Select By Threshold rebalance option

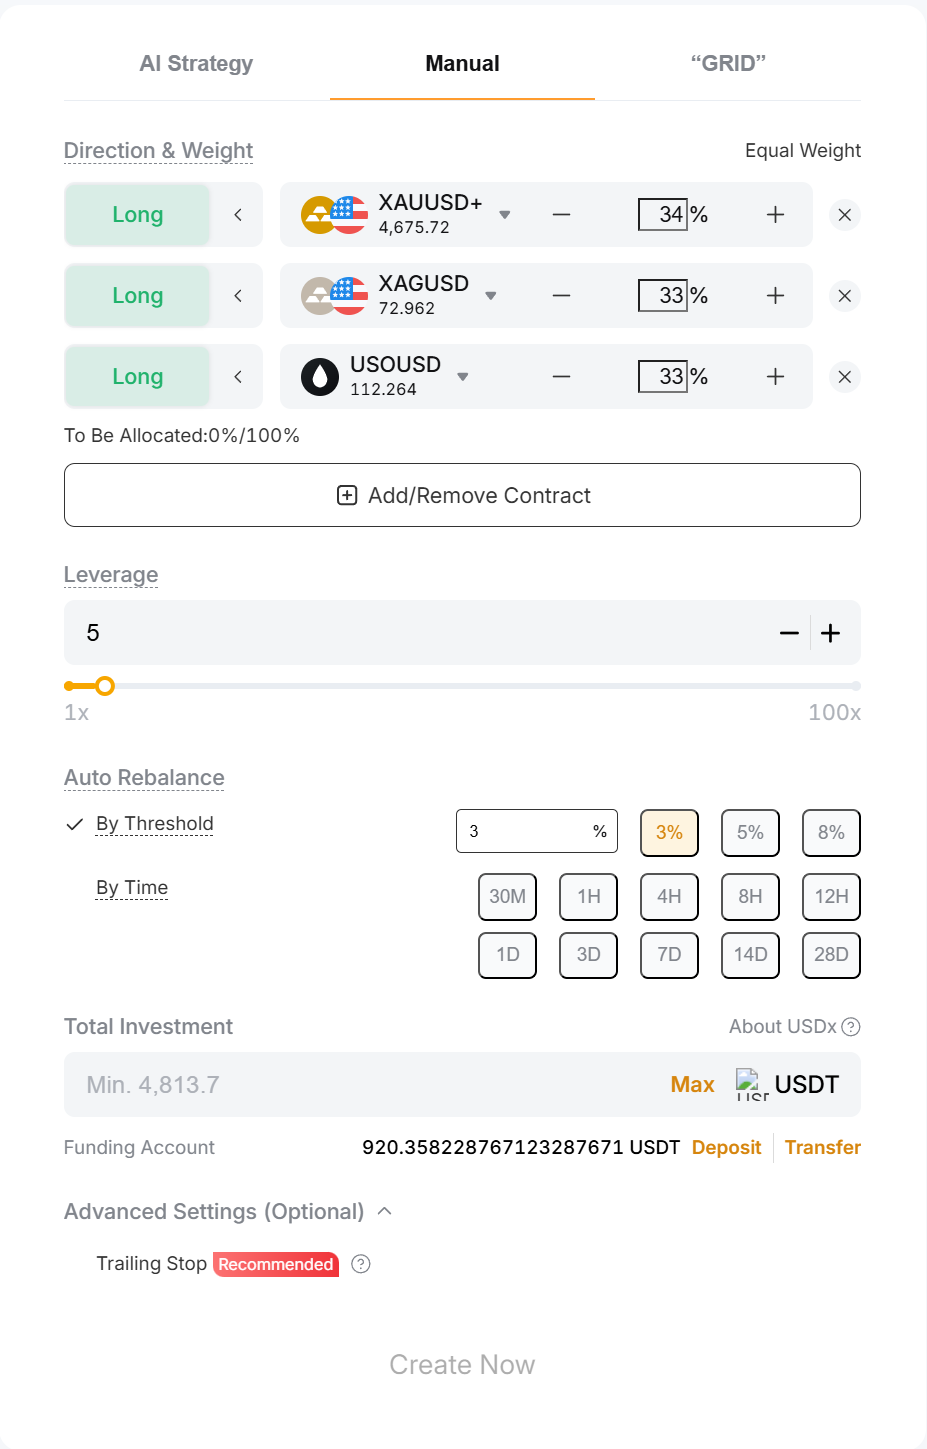154,824
